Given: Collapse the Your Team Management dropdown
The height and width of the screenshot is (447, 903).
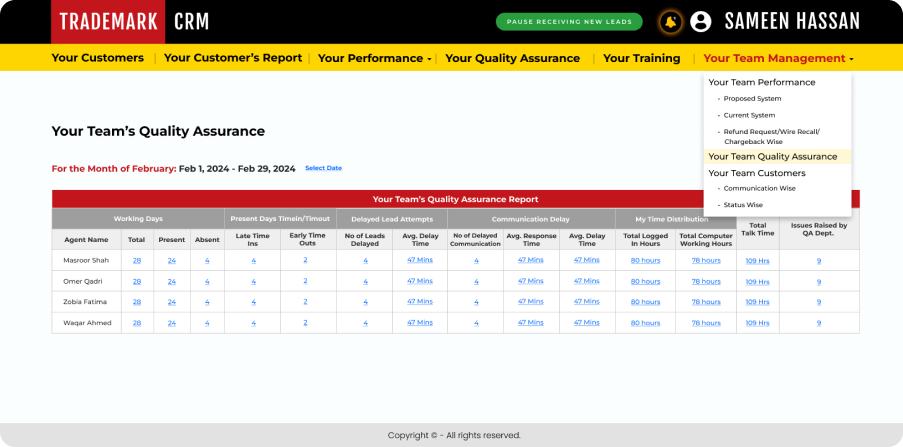Looking at the screenshot, I should point(778,58).
